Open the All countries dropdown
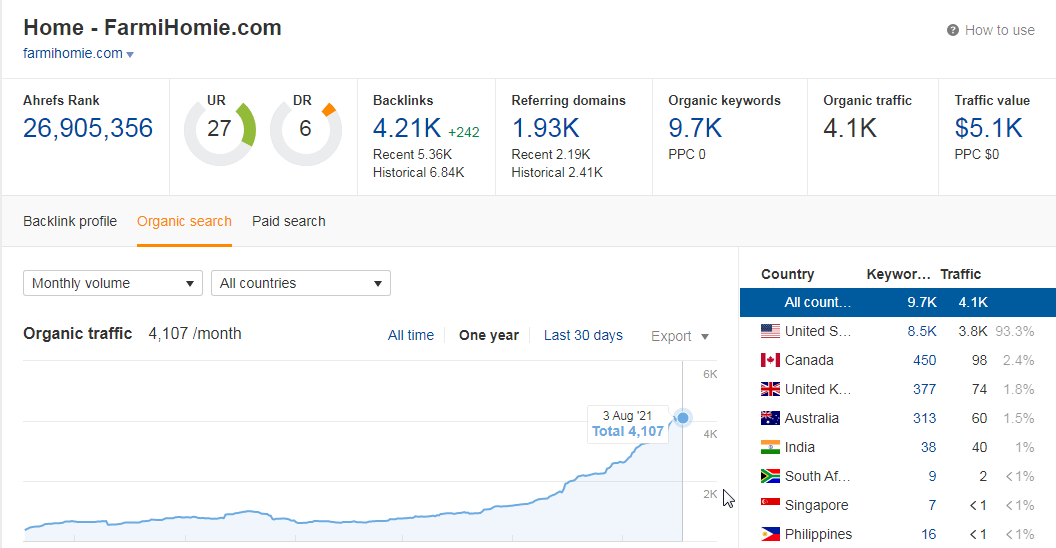This screenshot has height=548, width=1056. click(x=300, y=283)
